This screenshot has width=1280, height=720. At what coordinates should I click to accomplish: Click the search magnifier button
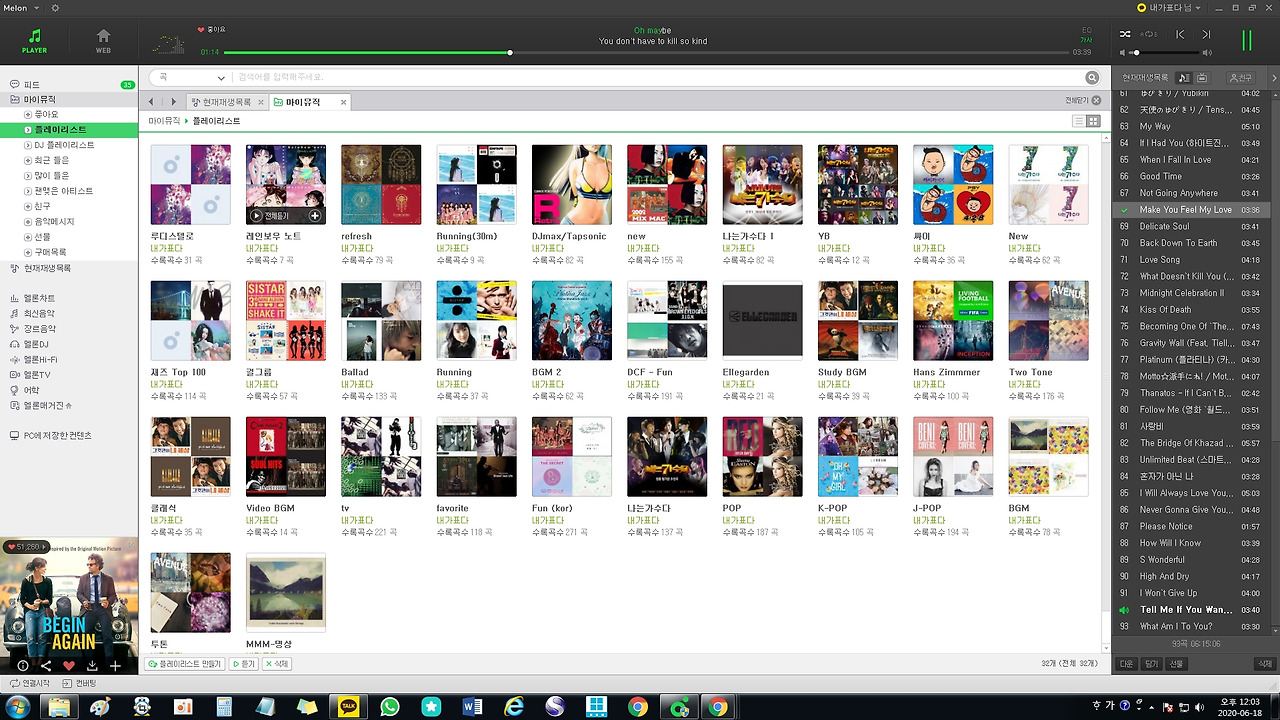point(1092,77)
